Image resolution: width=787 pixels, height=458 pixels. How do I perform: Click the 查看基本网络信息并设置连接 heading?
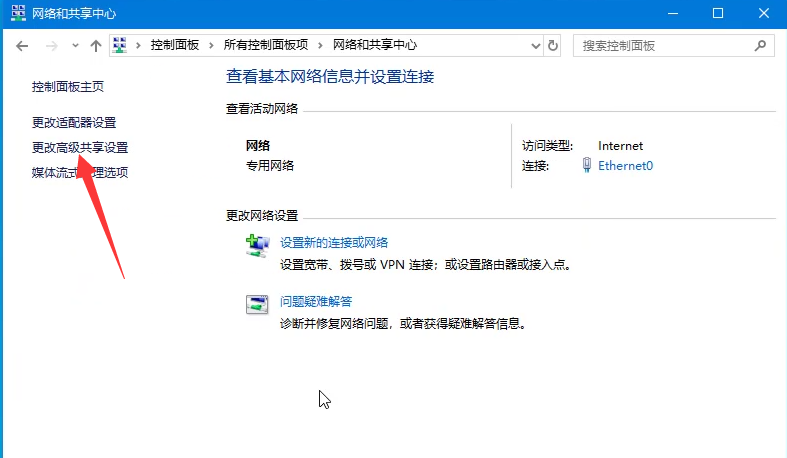330,77
